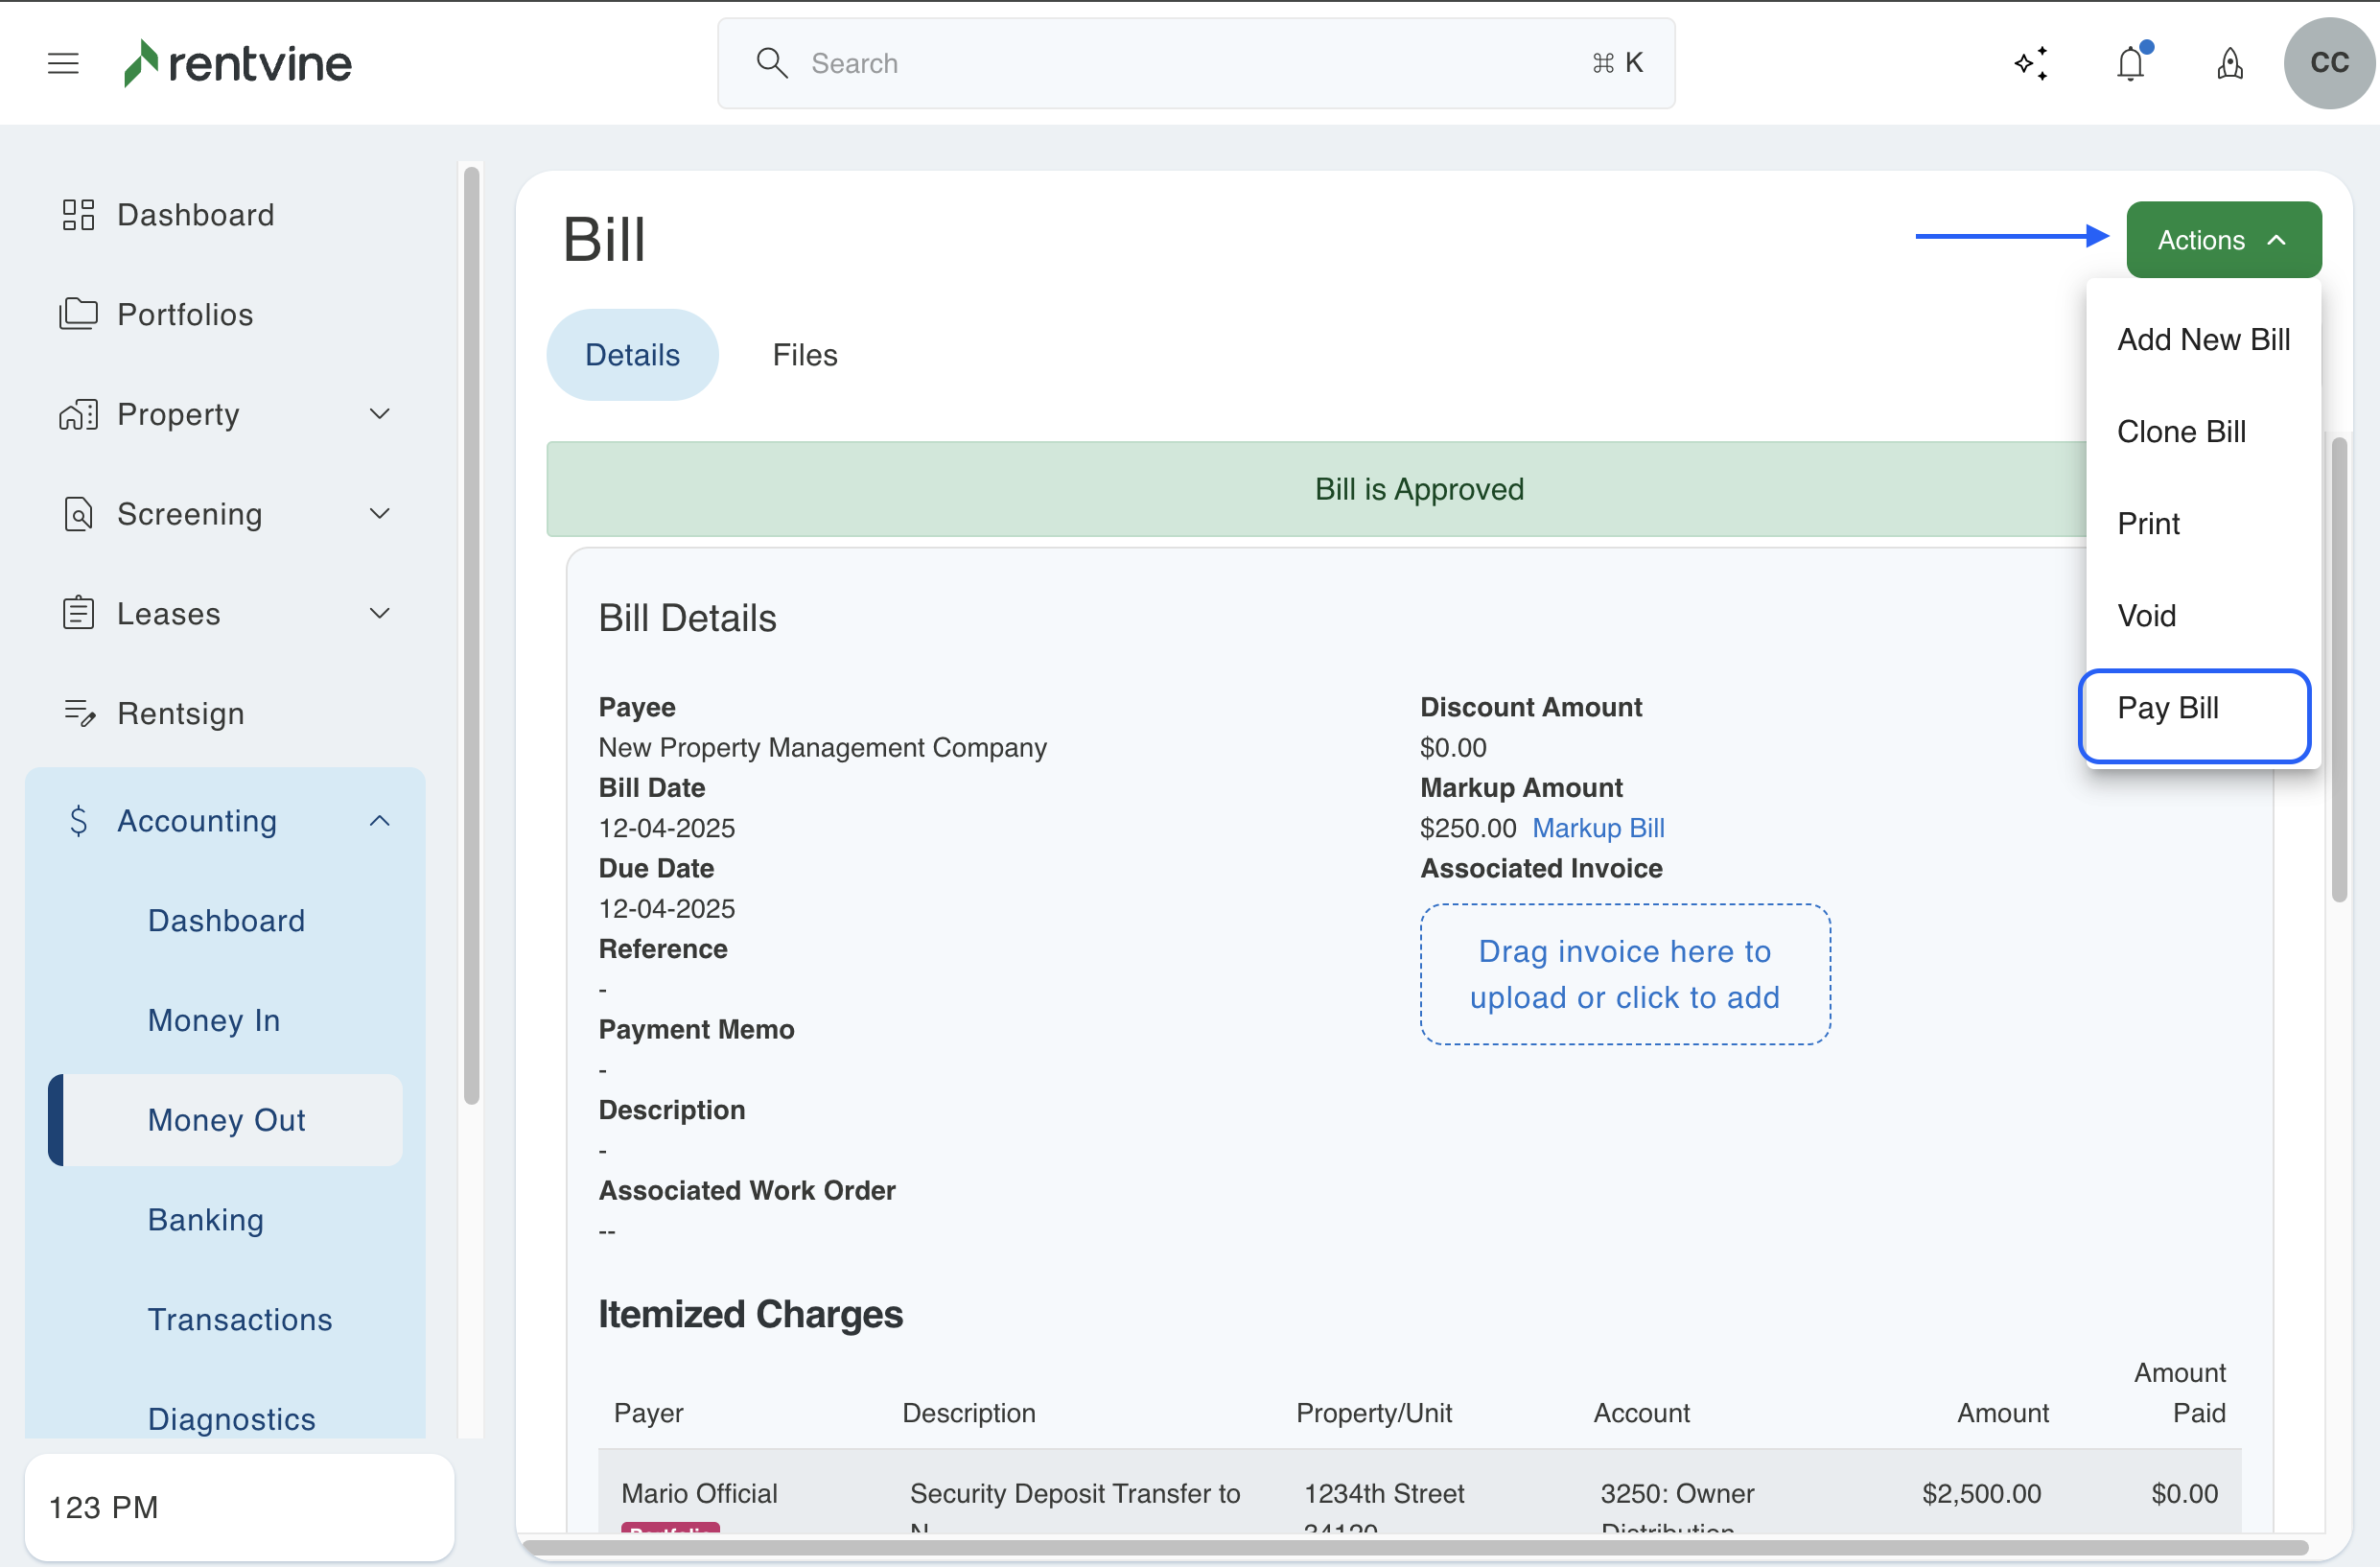This screenshot has width=2380, height=1567.
Task: Open the notifications bell
Action: point(2130,64)
